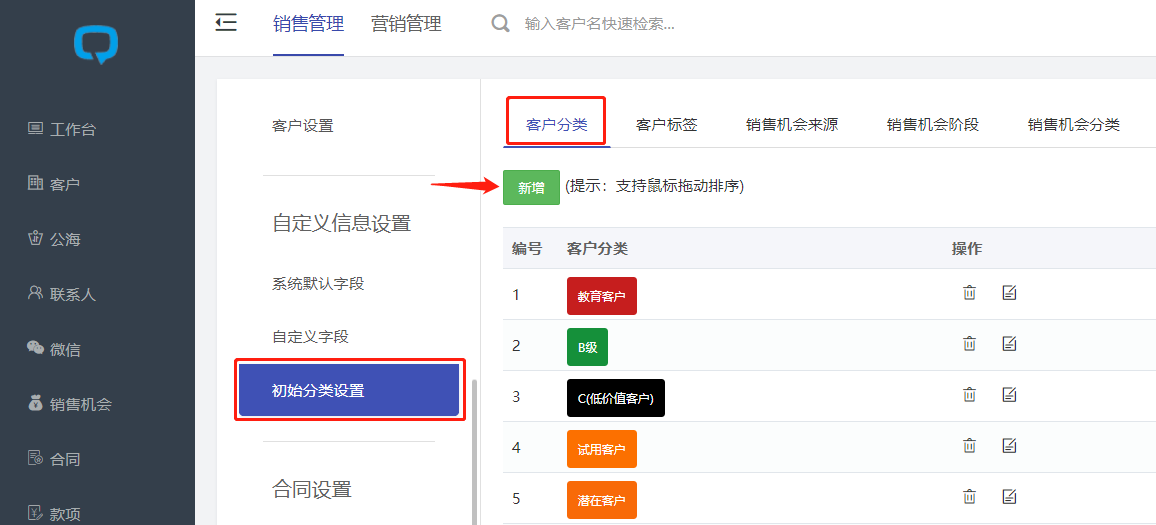Click row number 3 cell

[x=516, y=397]
